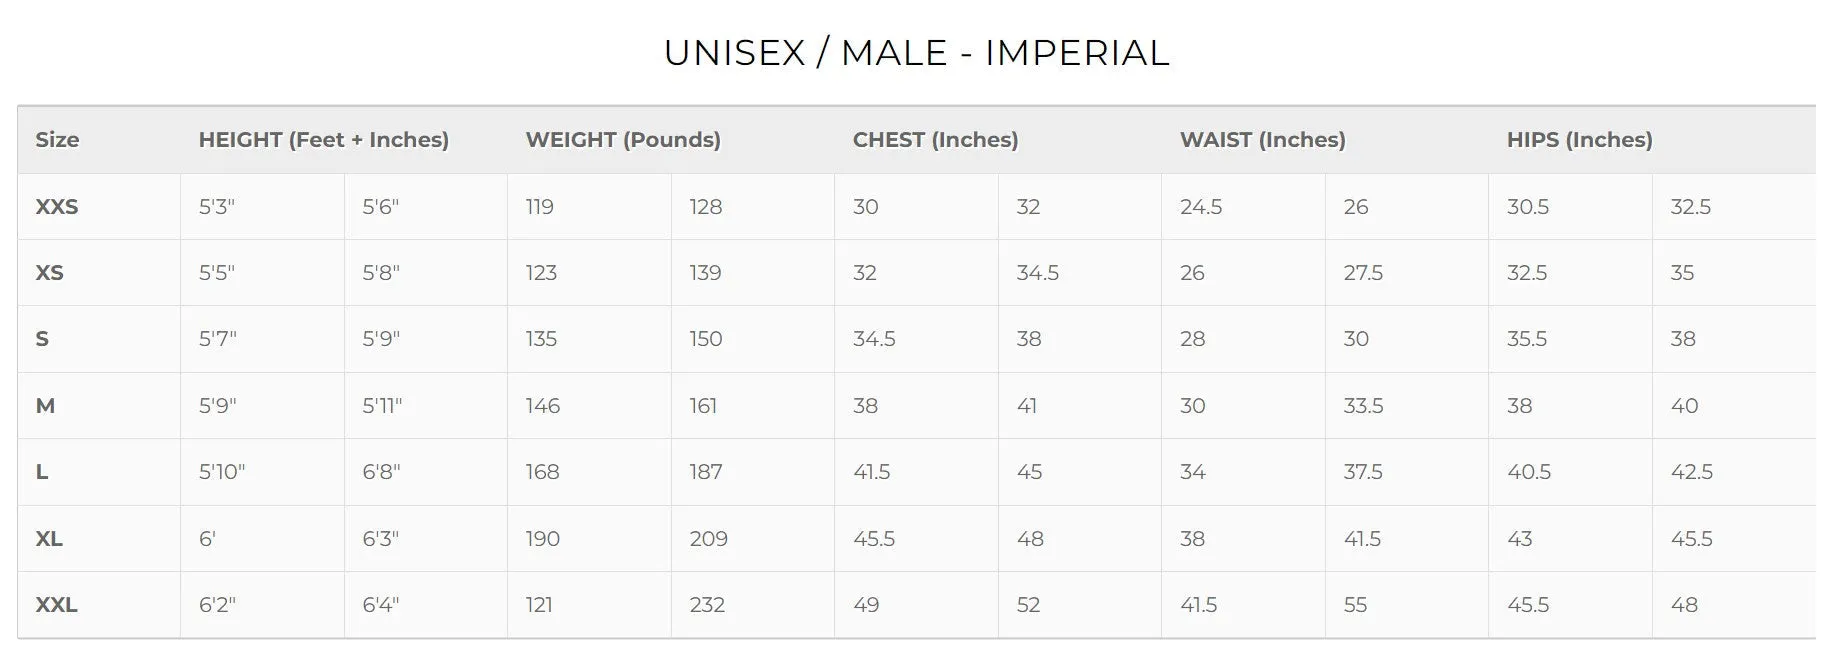
Task: Select the CHEST (Inches) column header
Action: (x=935, y=140)
